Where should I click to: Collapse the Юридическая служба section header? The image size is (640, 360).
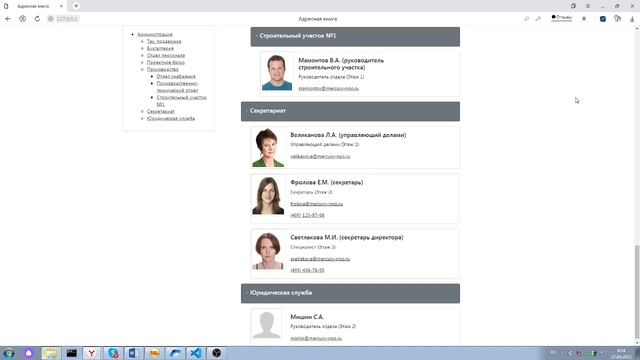coord(350,293)
